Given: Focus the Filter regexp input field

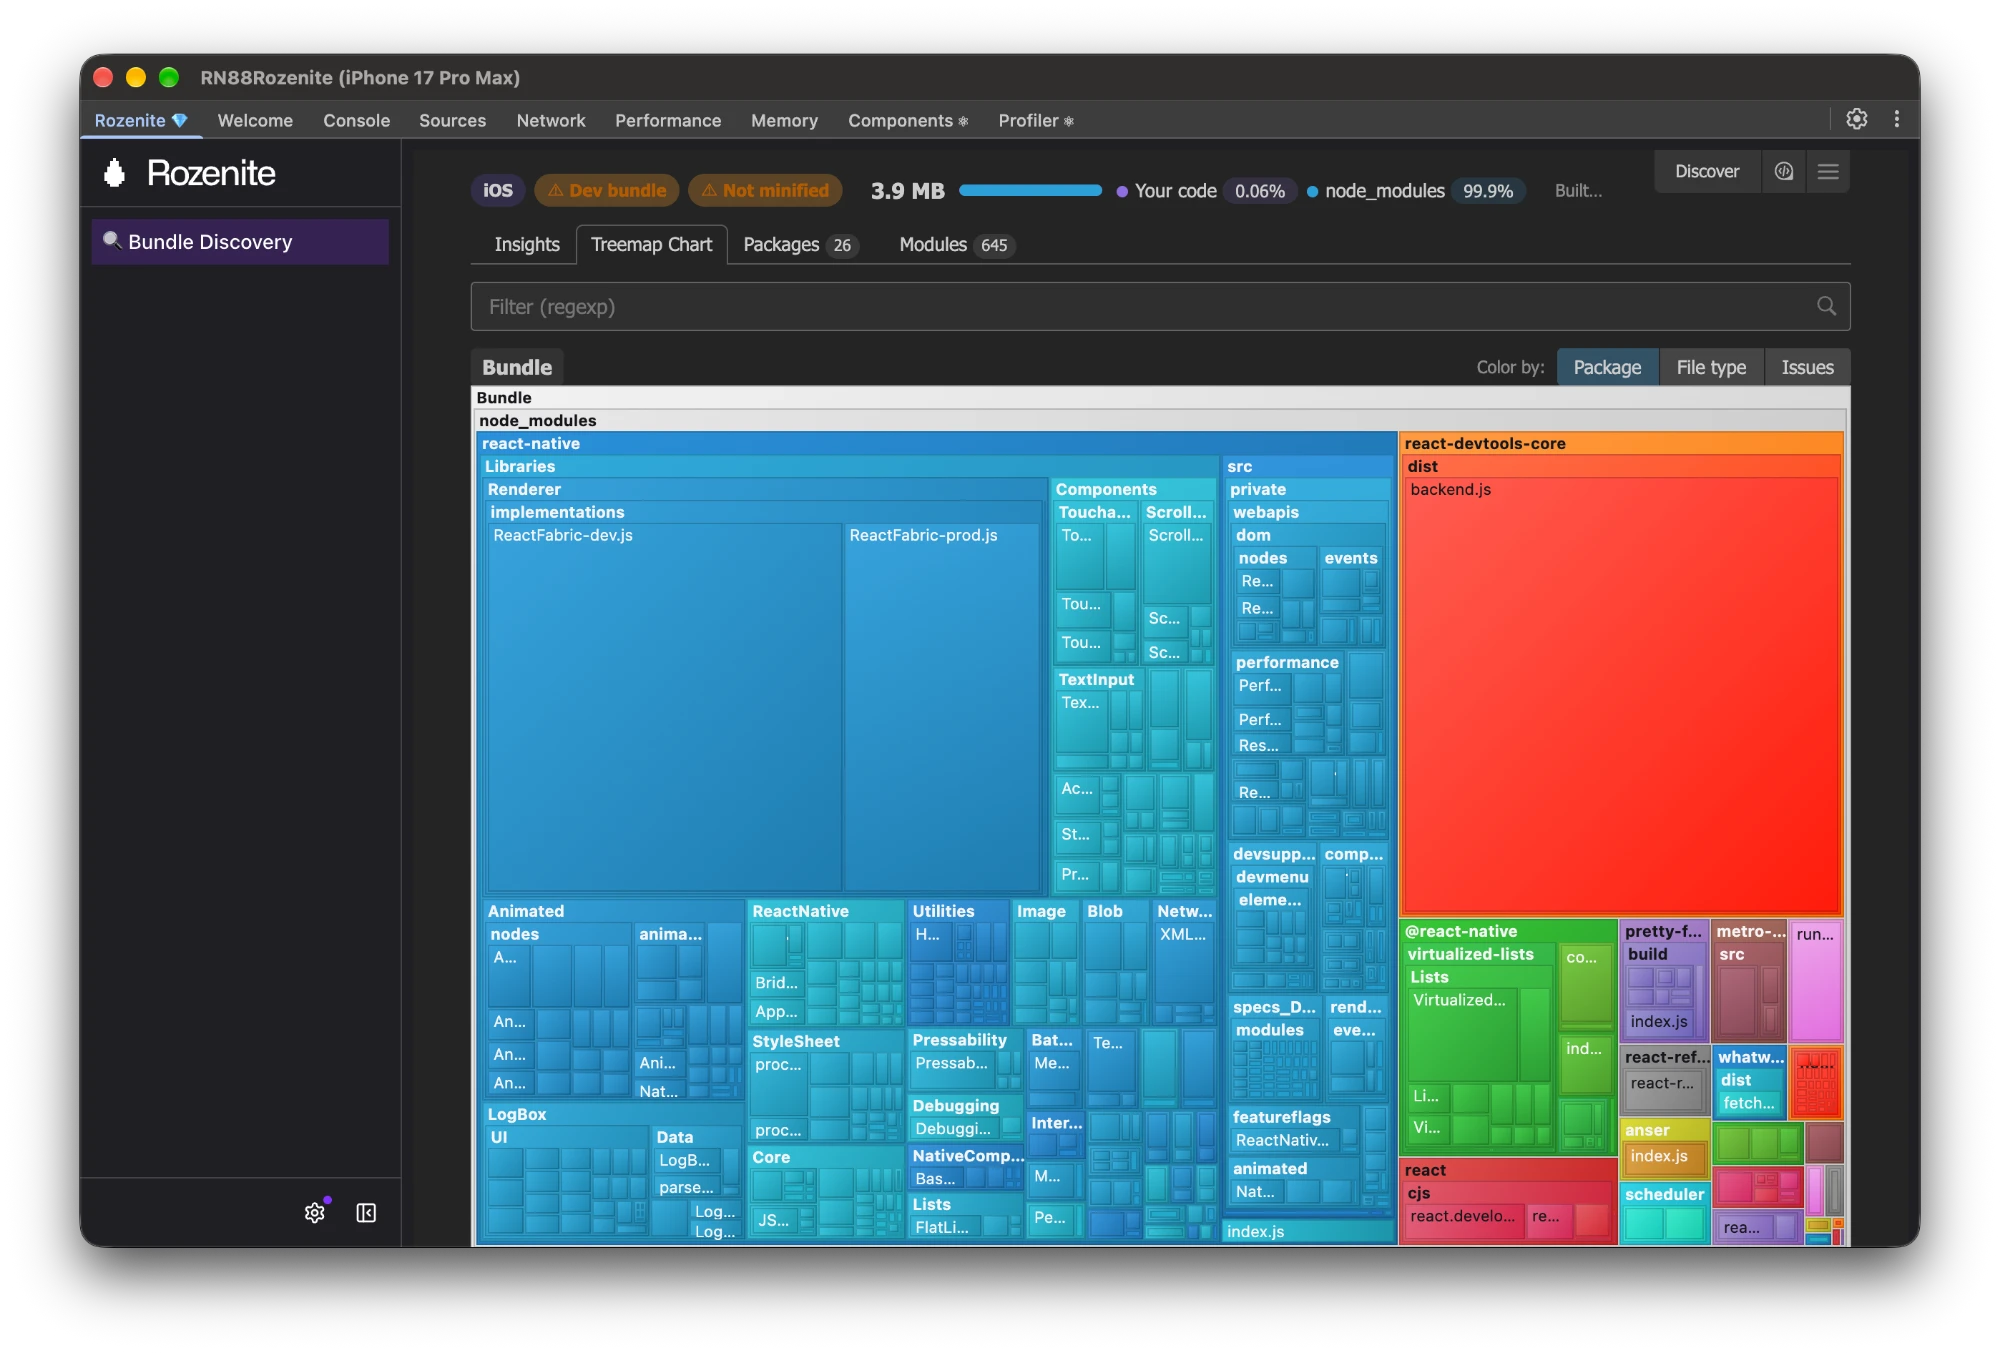Looking at the screenshot, I should click(x=1160, y=306).
